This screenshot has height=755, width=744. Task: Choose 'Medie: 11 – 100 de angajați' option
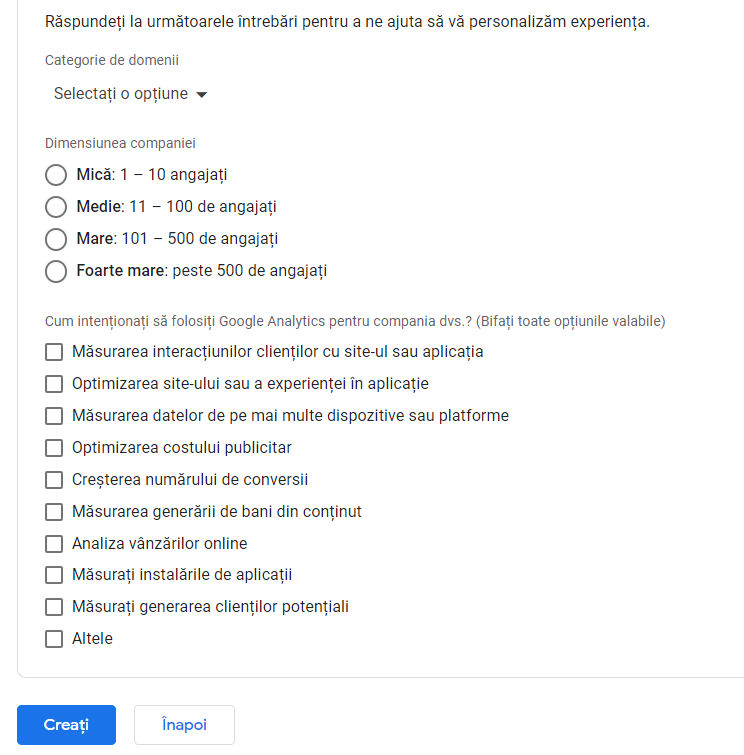pos(56,207)
